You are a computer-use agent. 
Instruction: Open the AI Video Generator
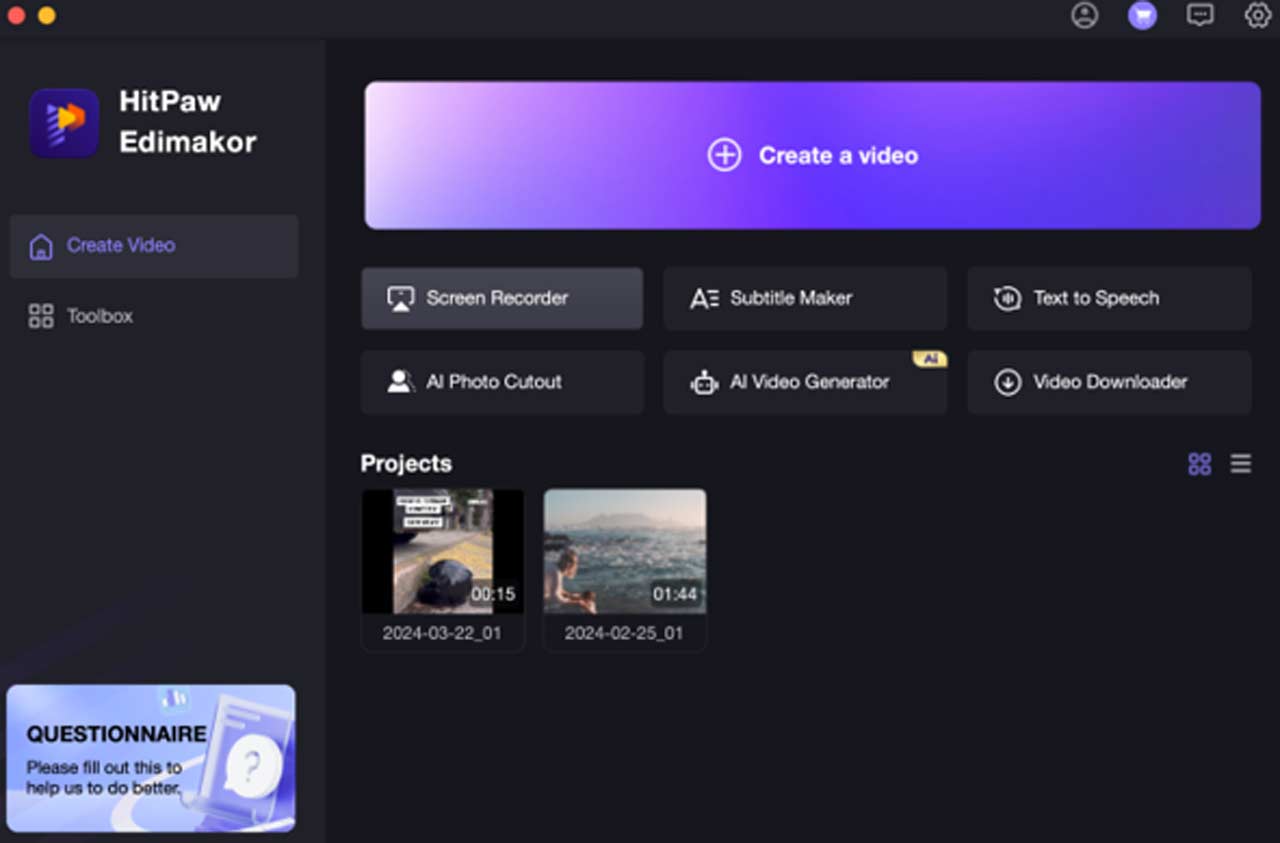coord(805,382)
